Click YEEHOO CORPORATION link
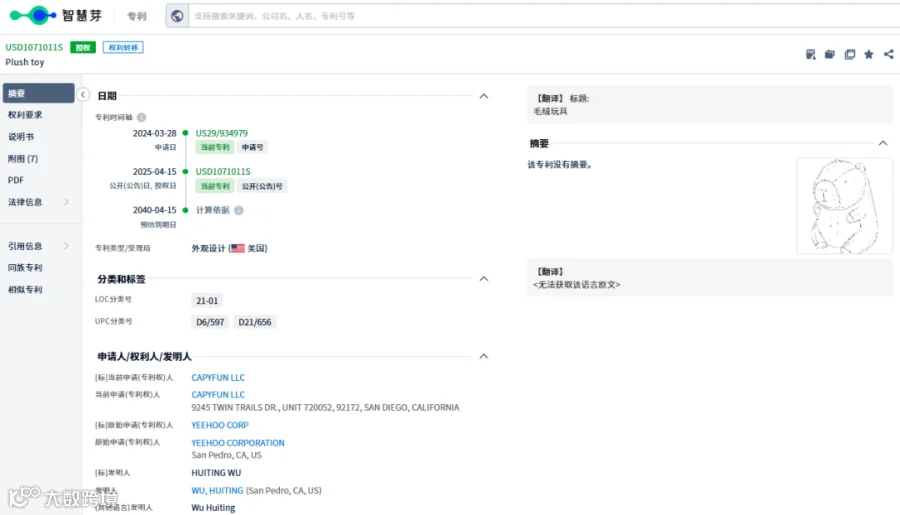 238,443
